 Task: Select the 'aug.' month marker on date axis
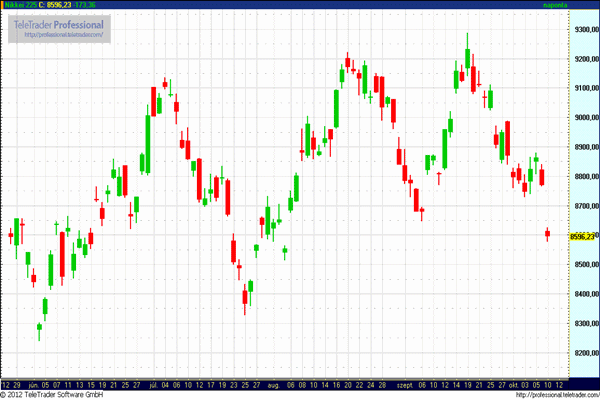click(271, 384)
